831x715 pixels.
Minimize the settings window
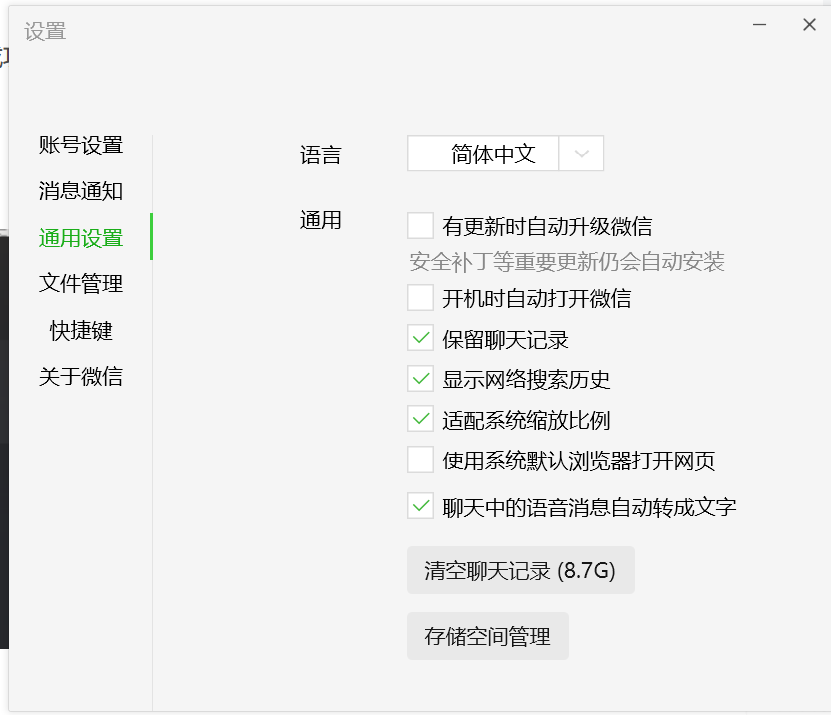click(759, 24)
